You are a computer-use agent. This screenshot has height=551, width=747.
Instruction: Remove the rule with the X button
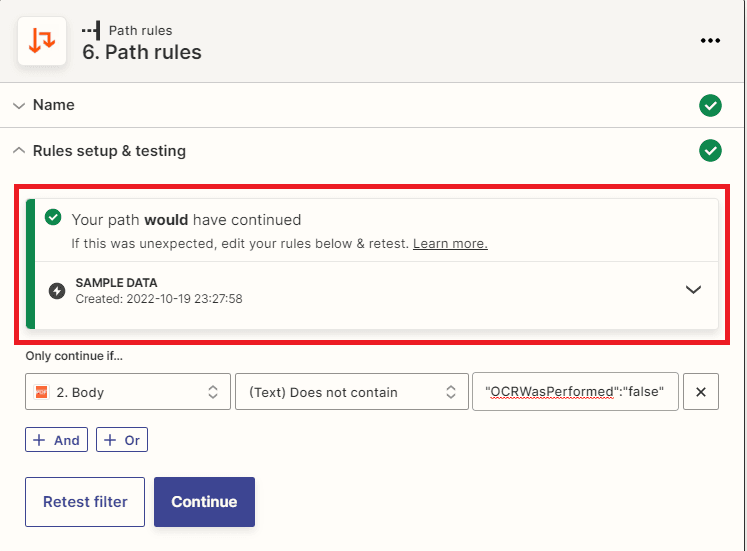tap(701, 392)
